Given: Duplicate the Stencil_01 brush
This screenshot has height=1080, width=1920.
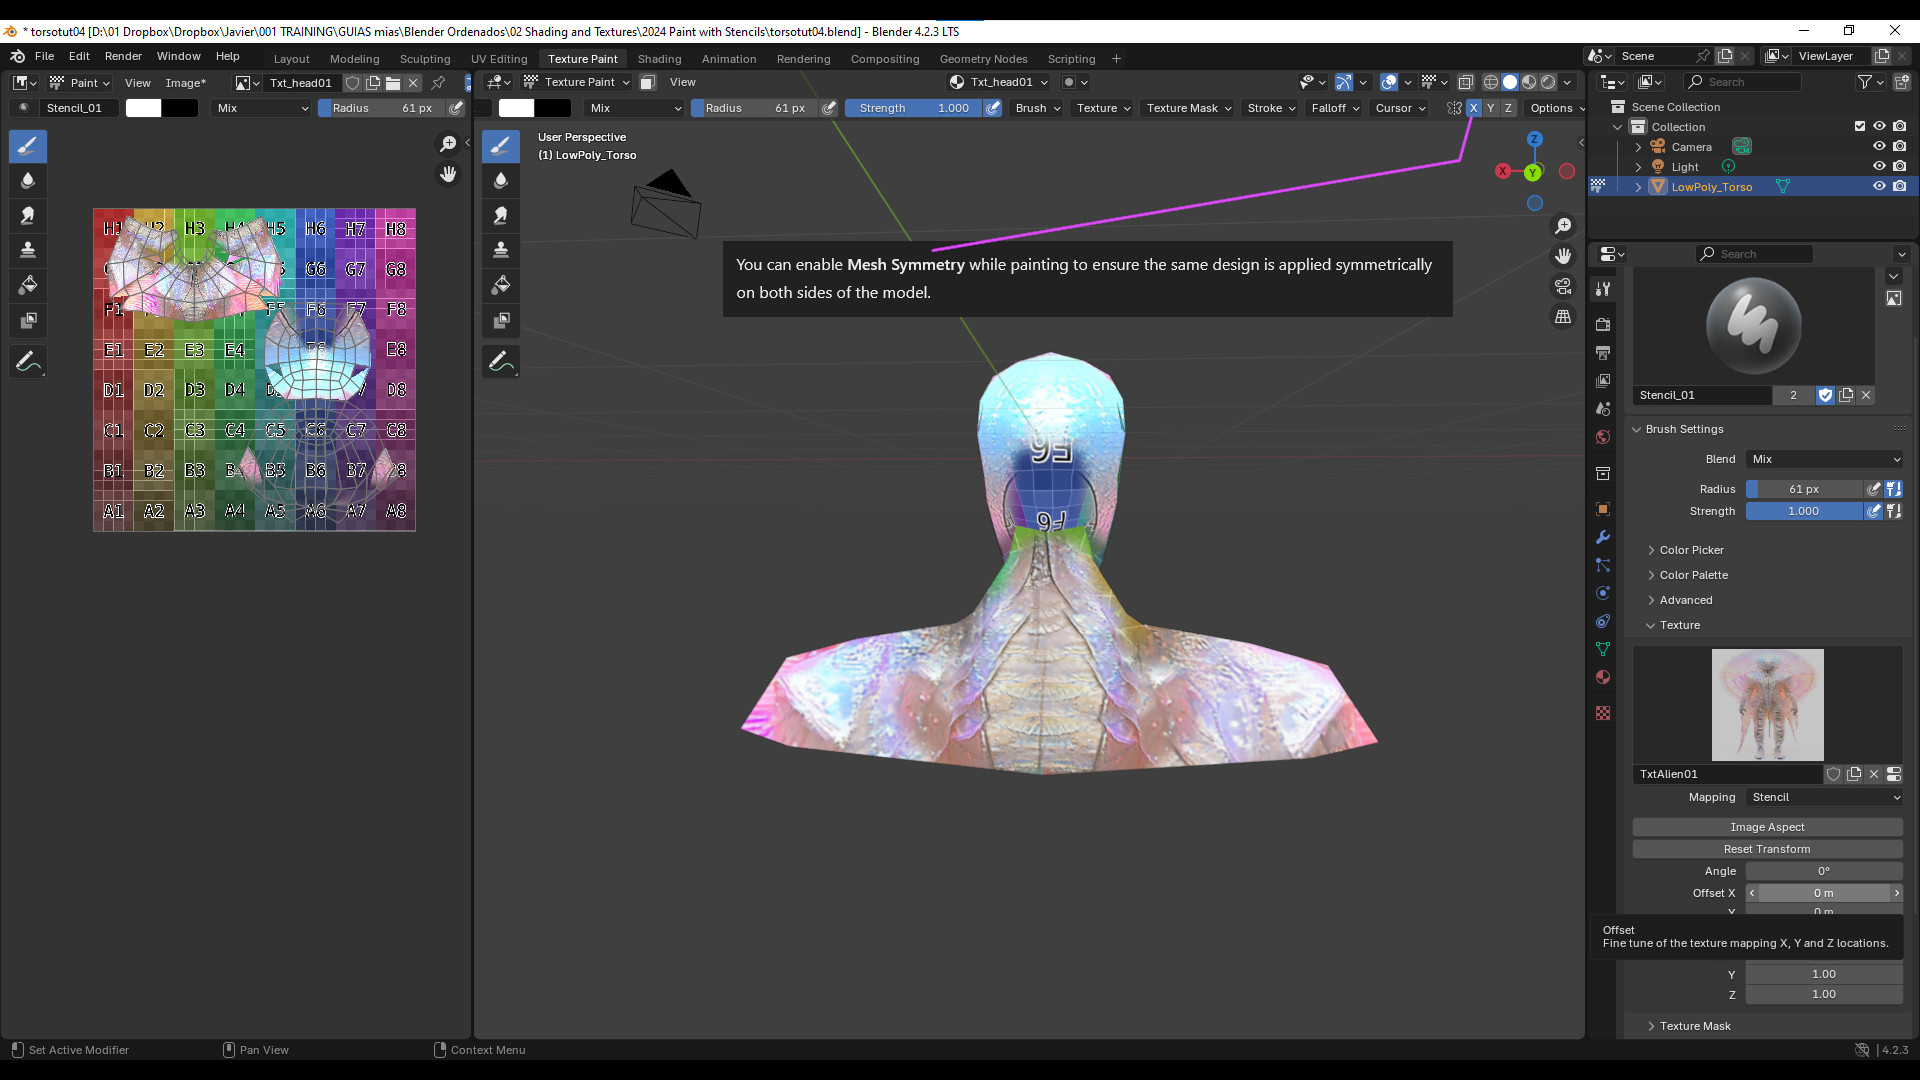Looking at the screenshot, I should 1846,395.
